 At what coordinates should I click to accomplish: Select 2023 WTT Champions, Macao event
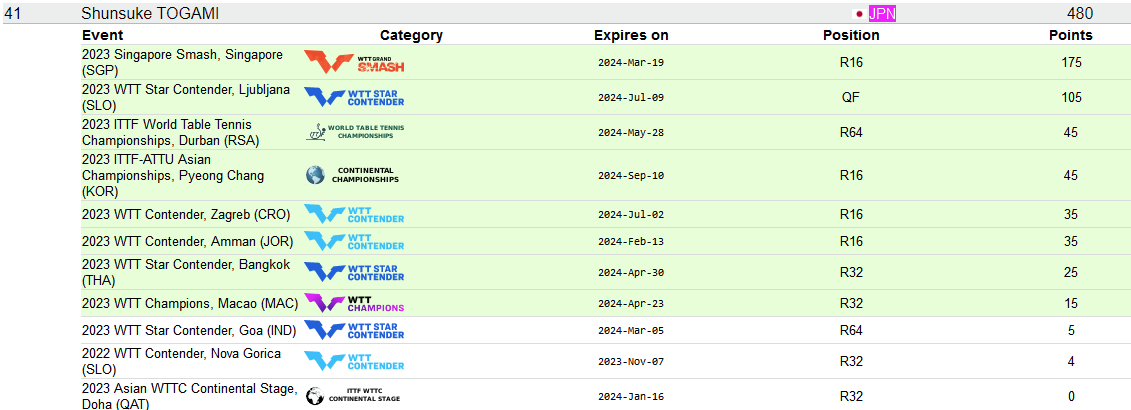(190, 303)
